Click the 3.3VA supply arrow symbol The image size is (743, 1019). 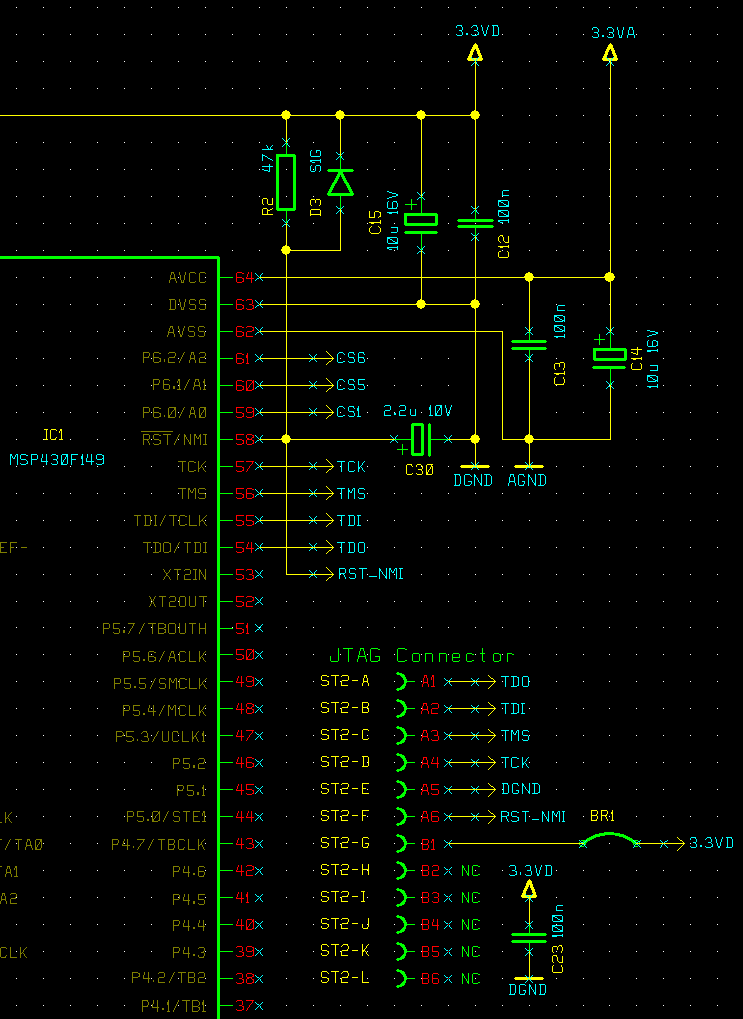pos(610,53)
